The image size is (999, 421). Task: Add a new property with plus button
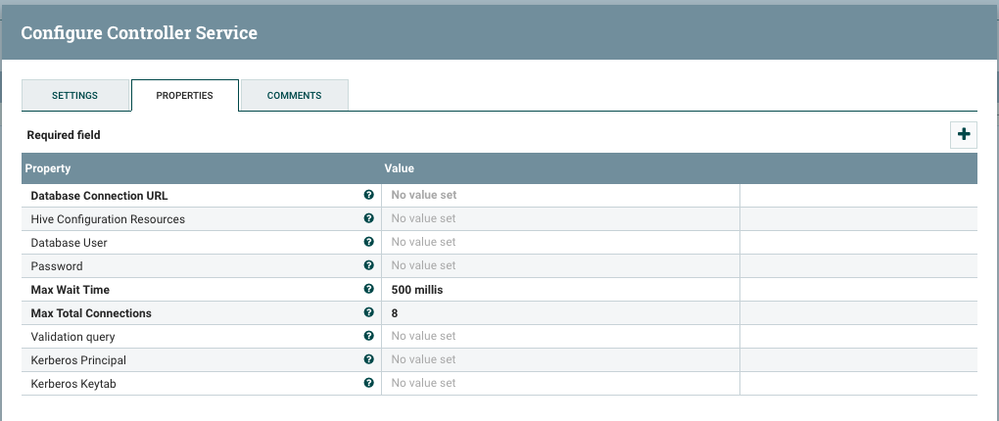[x=963, y=134]
